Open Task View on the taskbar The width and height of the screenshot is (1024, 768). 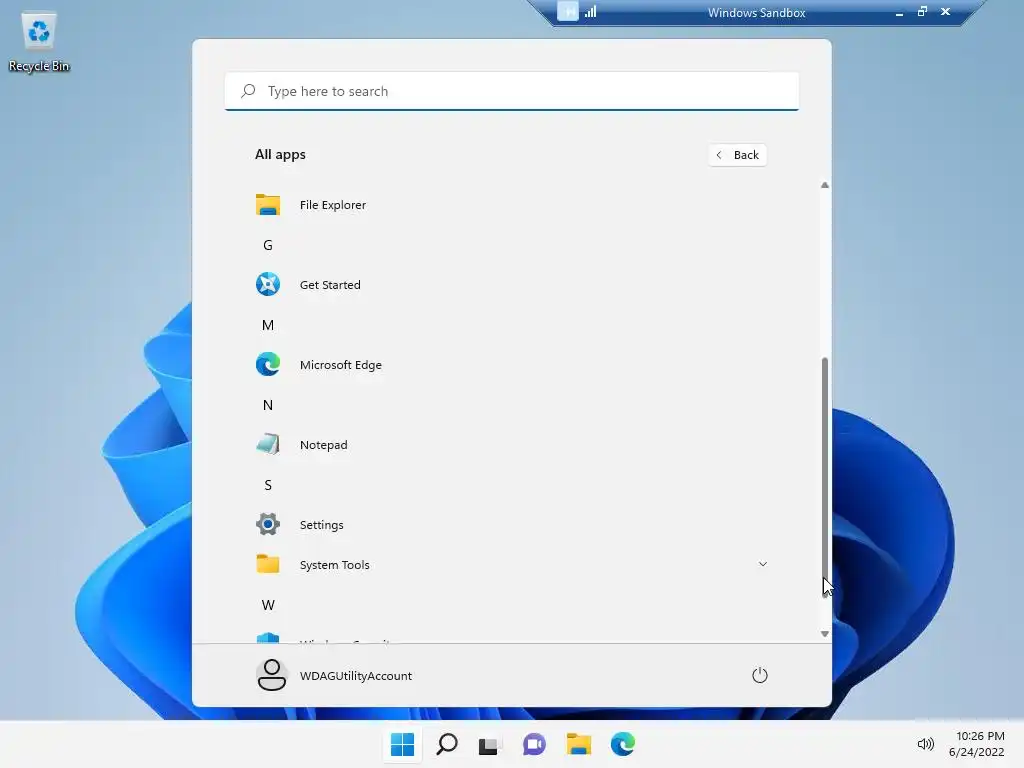click(488, 744)
